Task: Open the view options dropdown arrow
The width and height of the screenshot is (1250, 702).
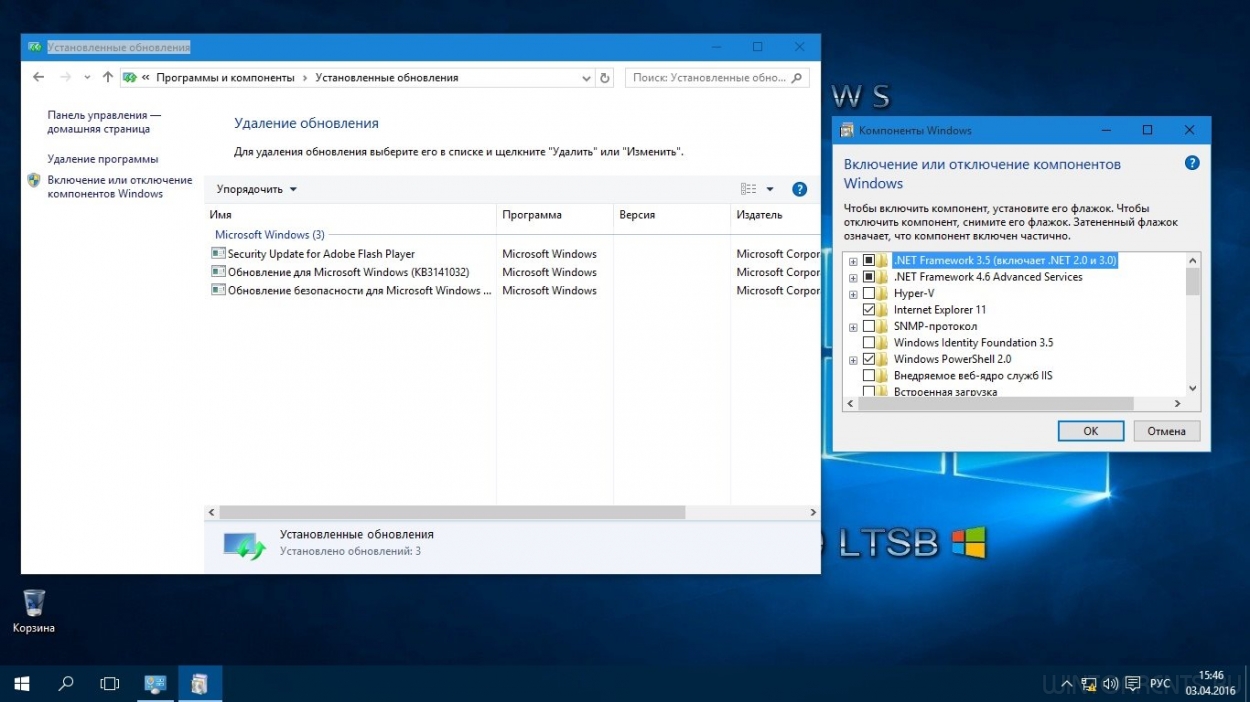Action: pos(770,189)
